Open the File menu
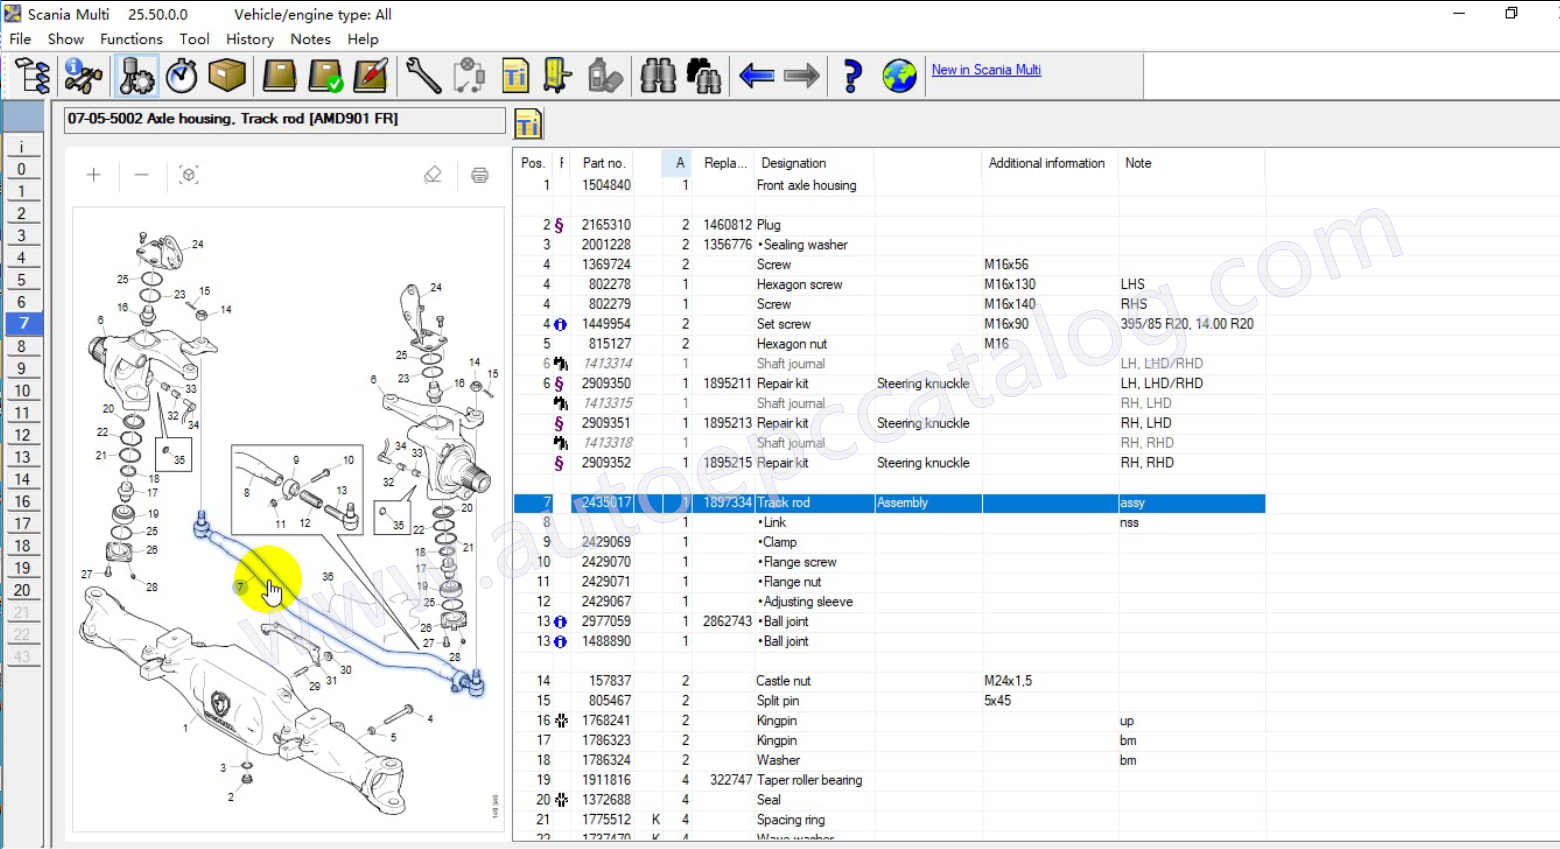The image size is (1560, 849). 20,39
